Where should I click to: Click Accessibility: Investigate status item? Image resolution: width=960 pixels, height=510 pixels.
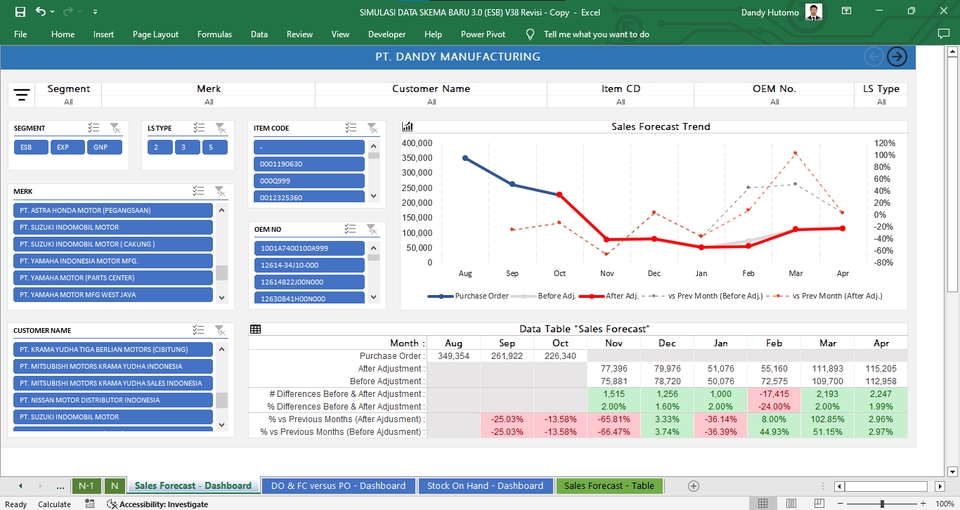(157, 504)
